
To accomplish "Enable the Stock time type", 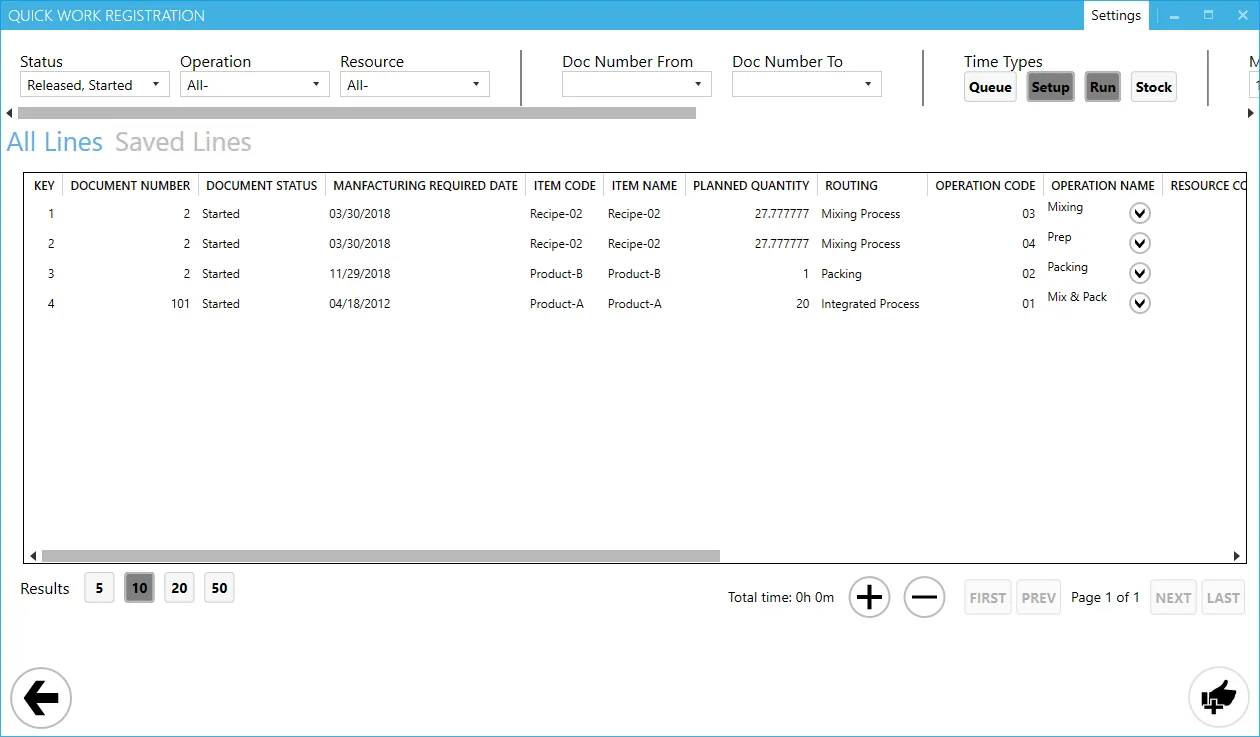I will click(1153, 87).
